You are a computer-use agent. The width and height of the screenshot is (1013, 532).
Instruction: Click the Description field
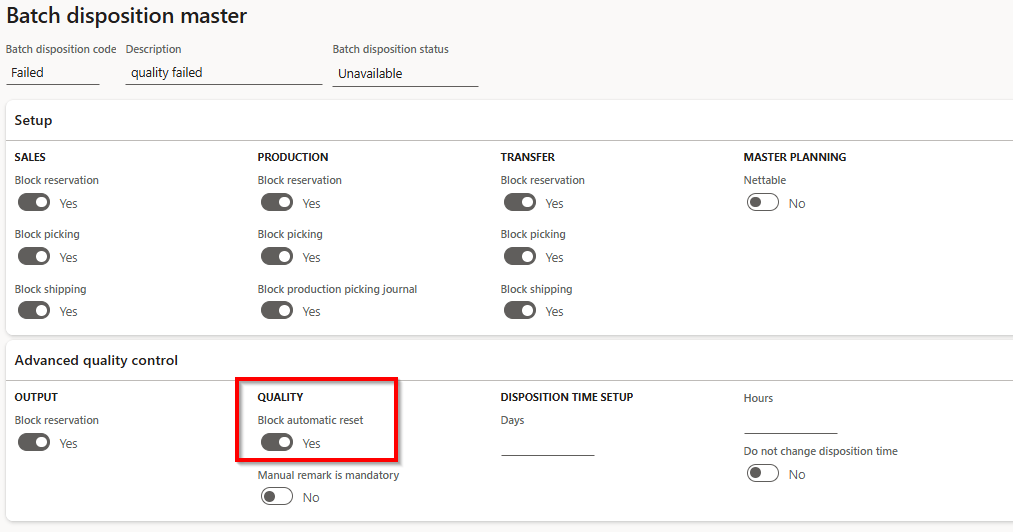tap(223, 73)
